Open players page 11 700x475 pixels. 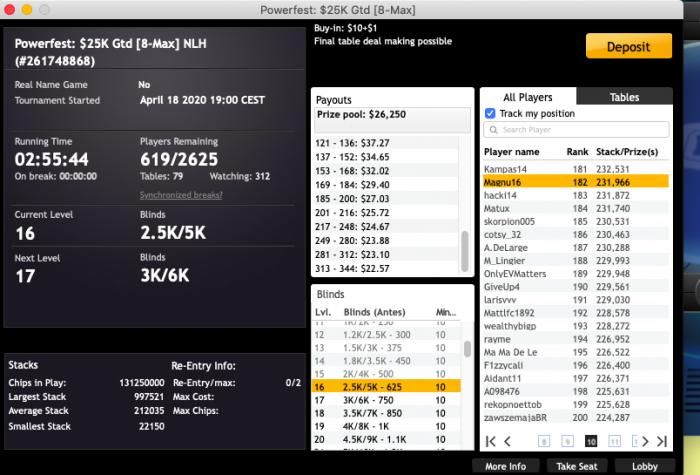(x=614, y=442)
